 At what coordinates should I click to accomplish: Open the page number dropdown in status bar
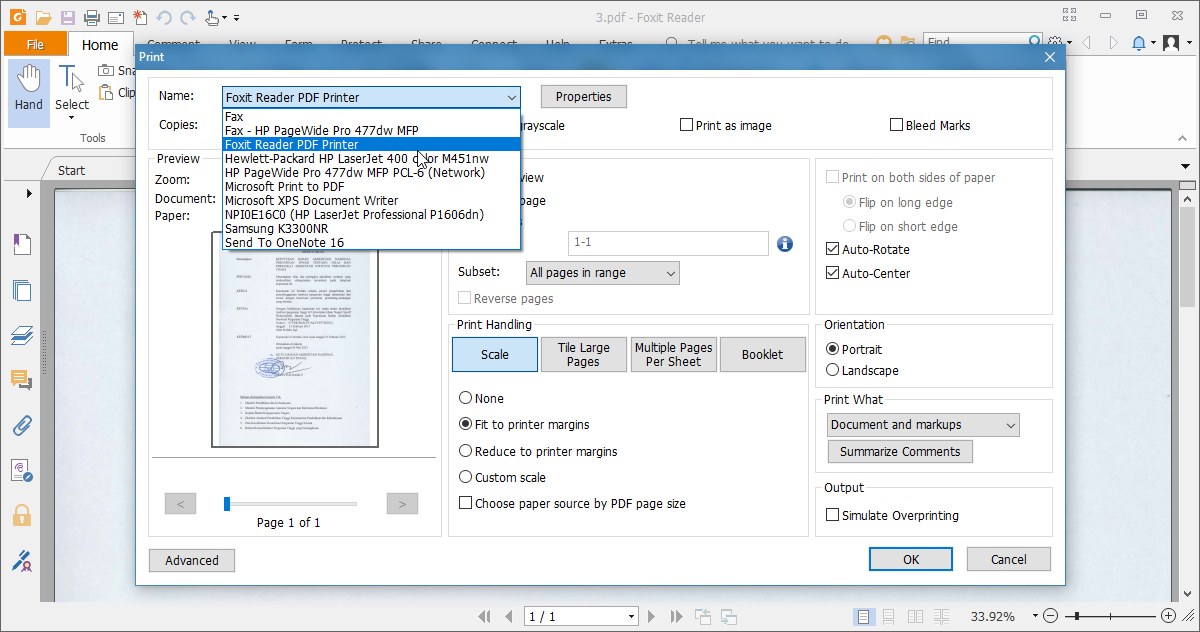pyautogui.click(x=631, y=616)
